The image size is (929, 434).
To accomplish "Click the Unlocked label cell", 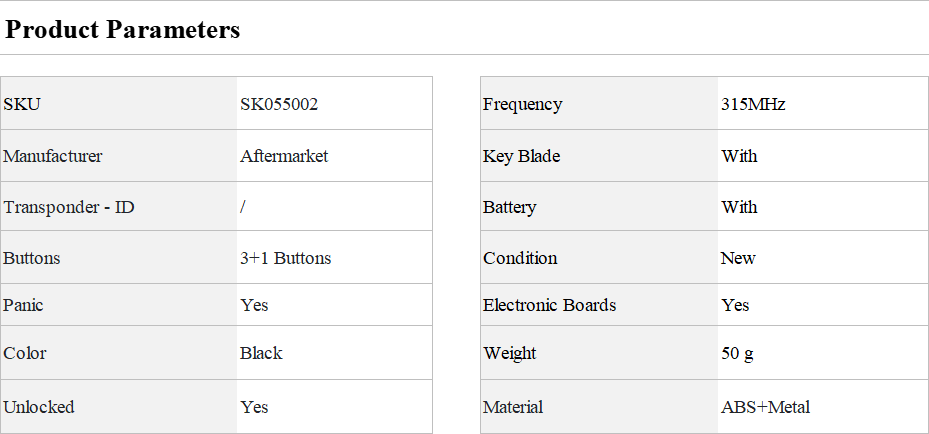I will point(118,407).
